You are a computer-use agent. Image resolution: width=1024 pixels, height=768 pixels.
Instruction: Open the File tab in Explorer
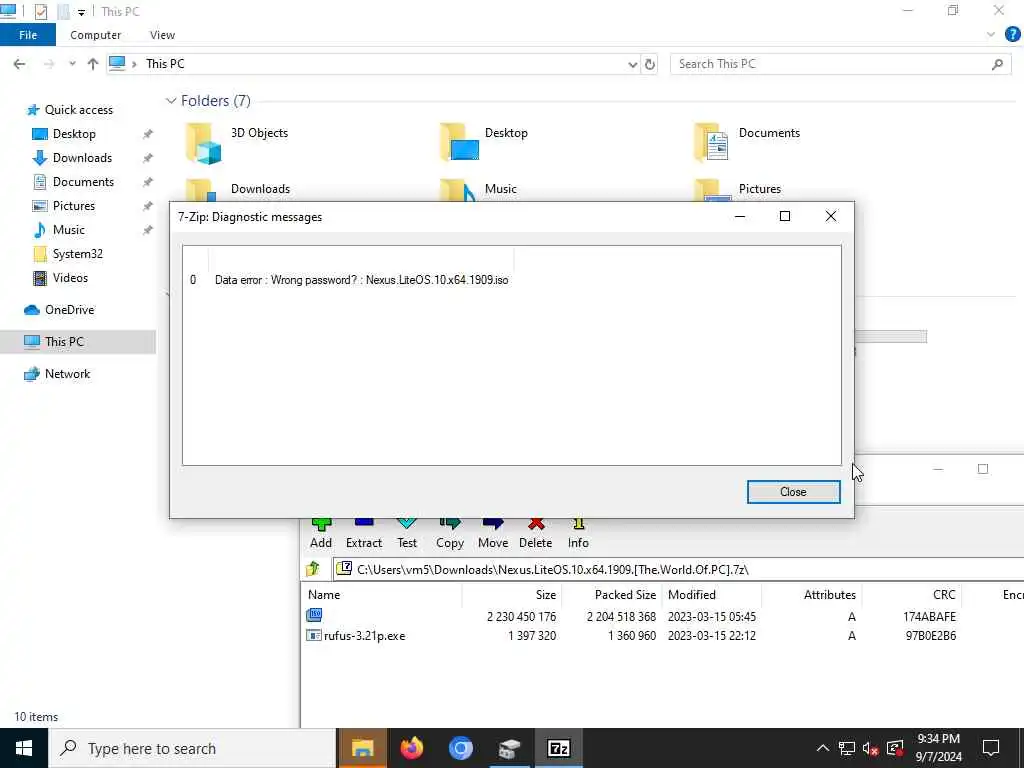coord(28,35)
